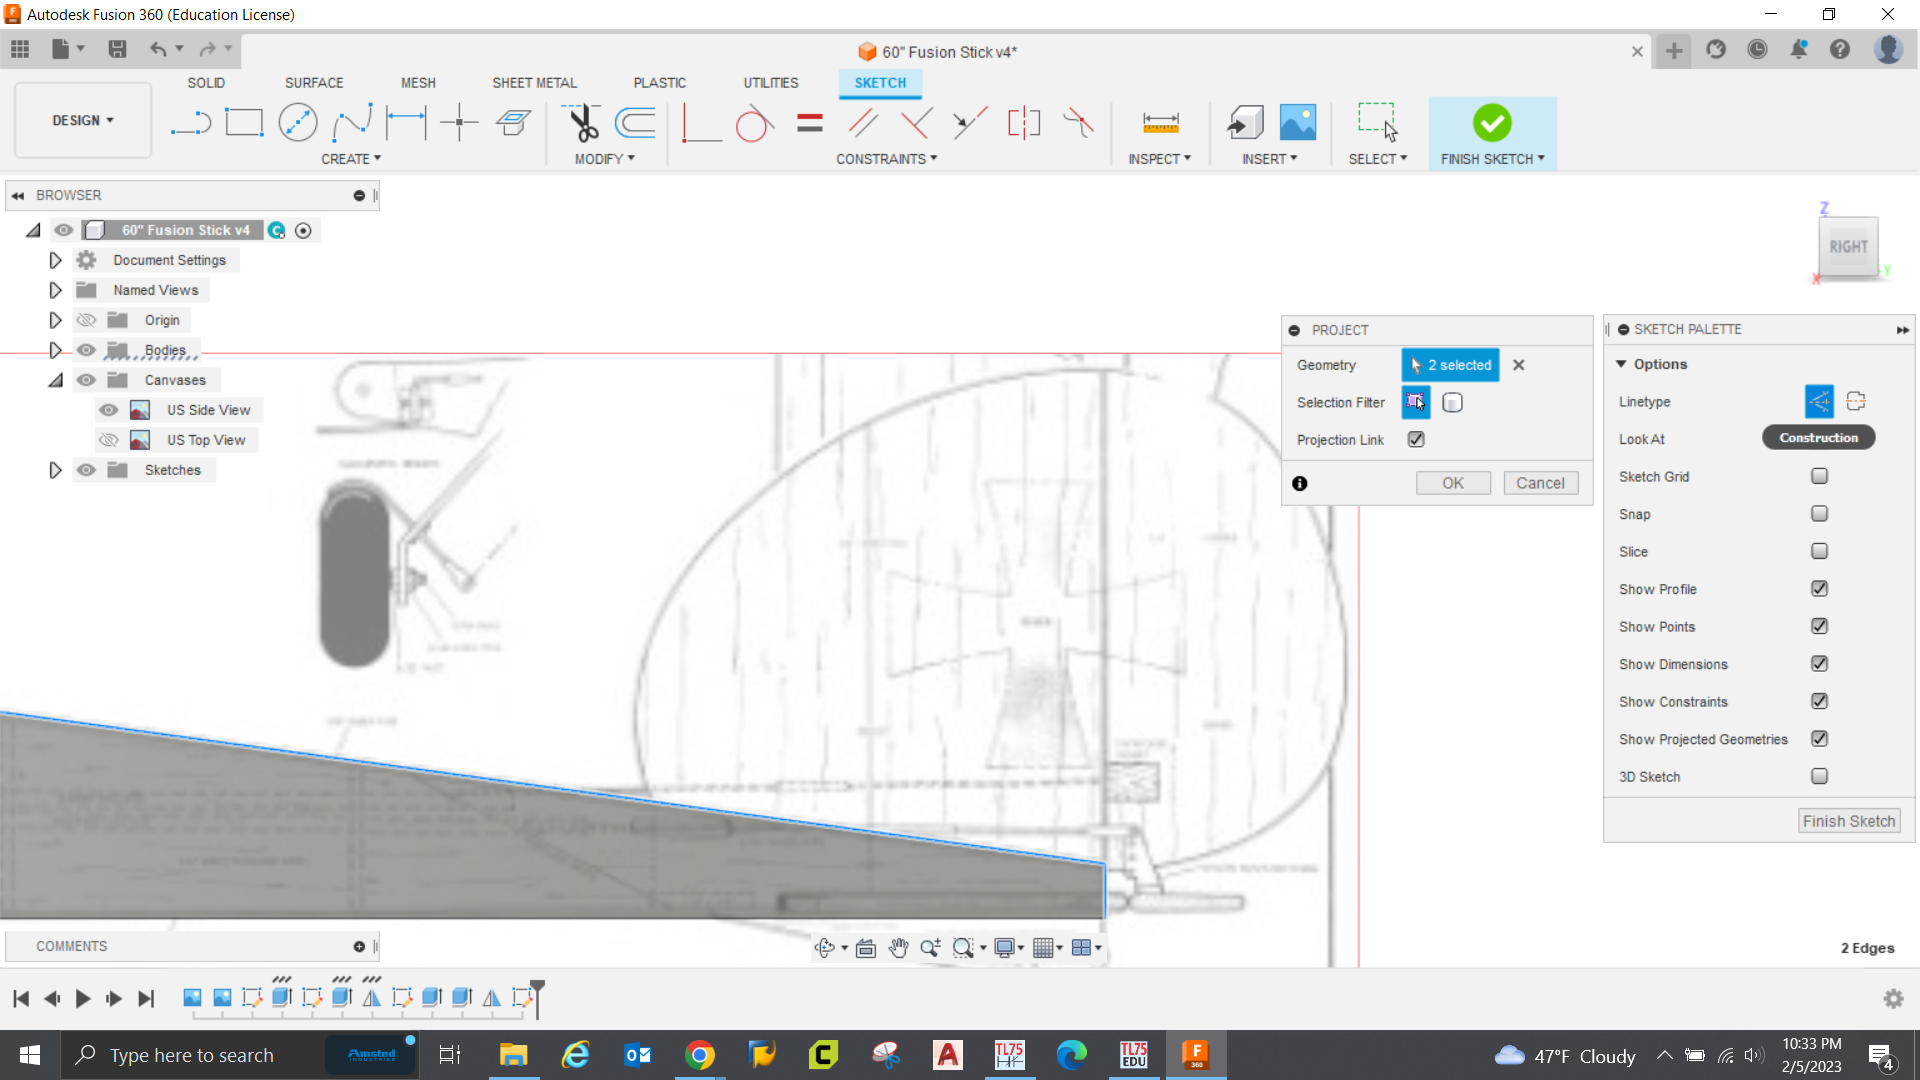Select the Rectangle sketch tool
Screen dimensions: 1920x1080
pyautogui.click(x=244, y=123)
